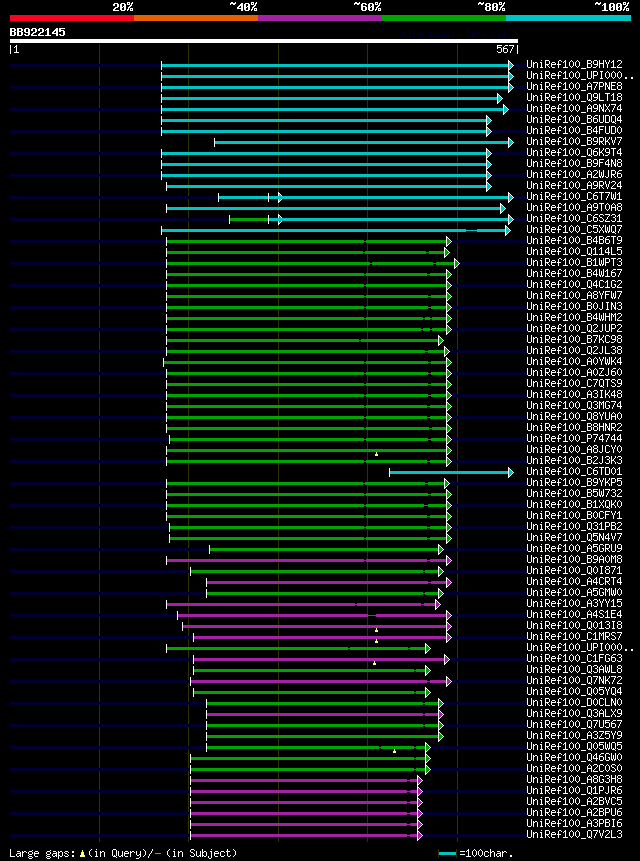Open UniRef100_B4B6T9 entry
640x861 pixels.
pos(574,241)
